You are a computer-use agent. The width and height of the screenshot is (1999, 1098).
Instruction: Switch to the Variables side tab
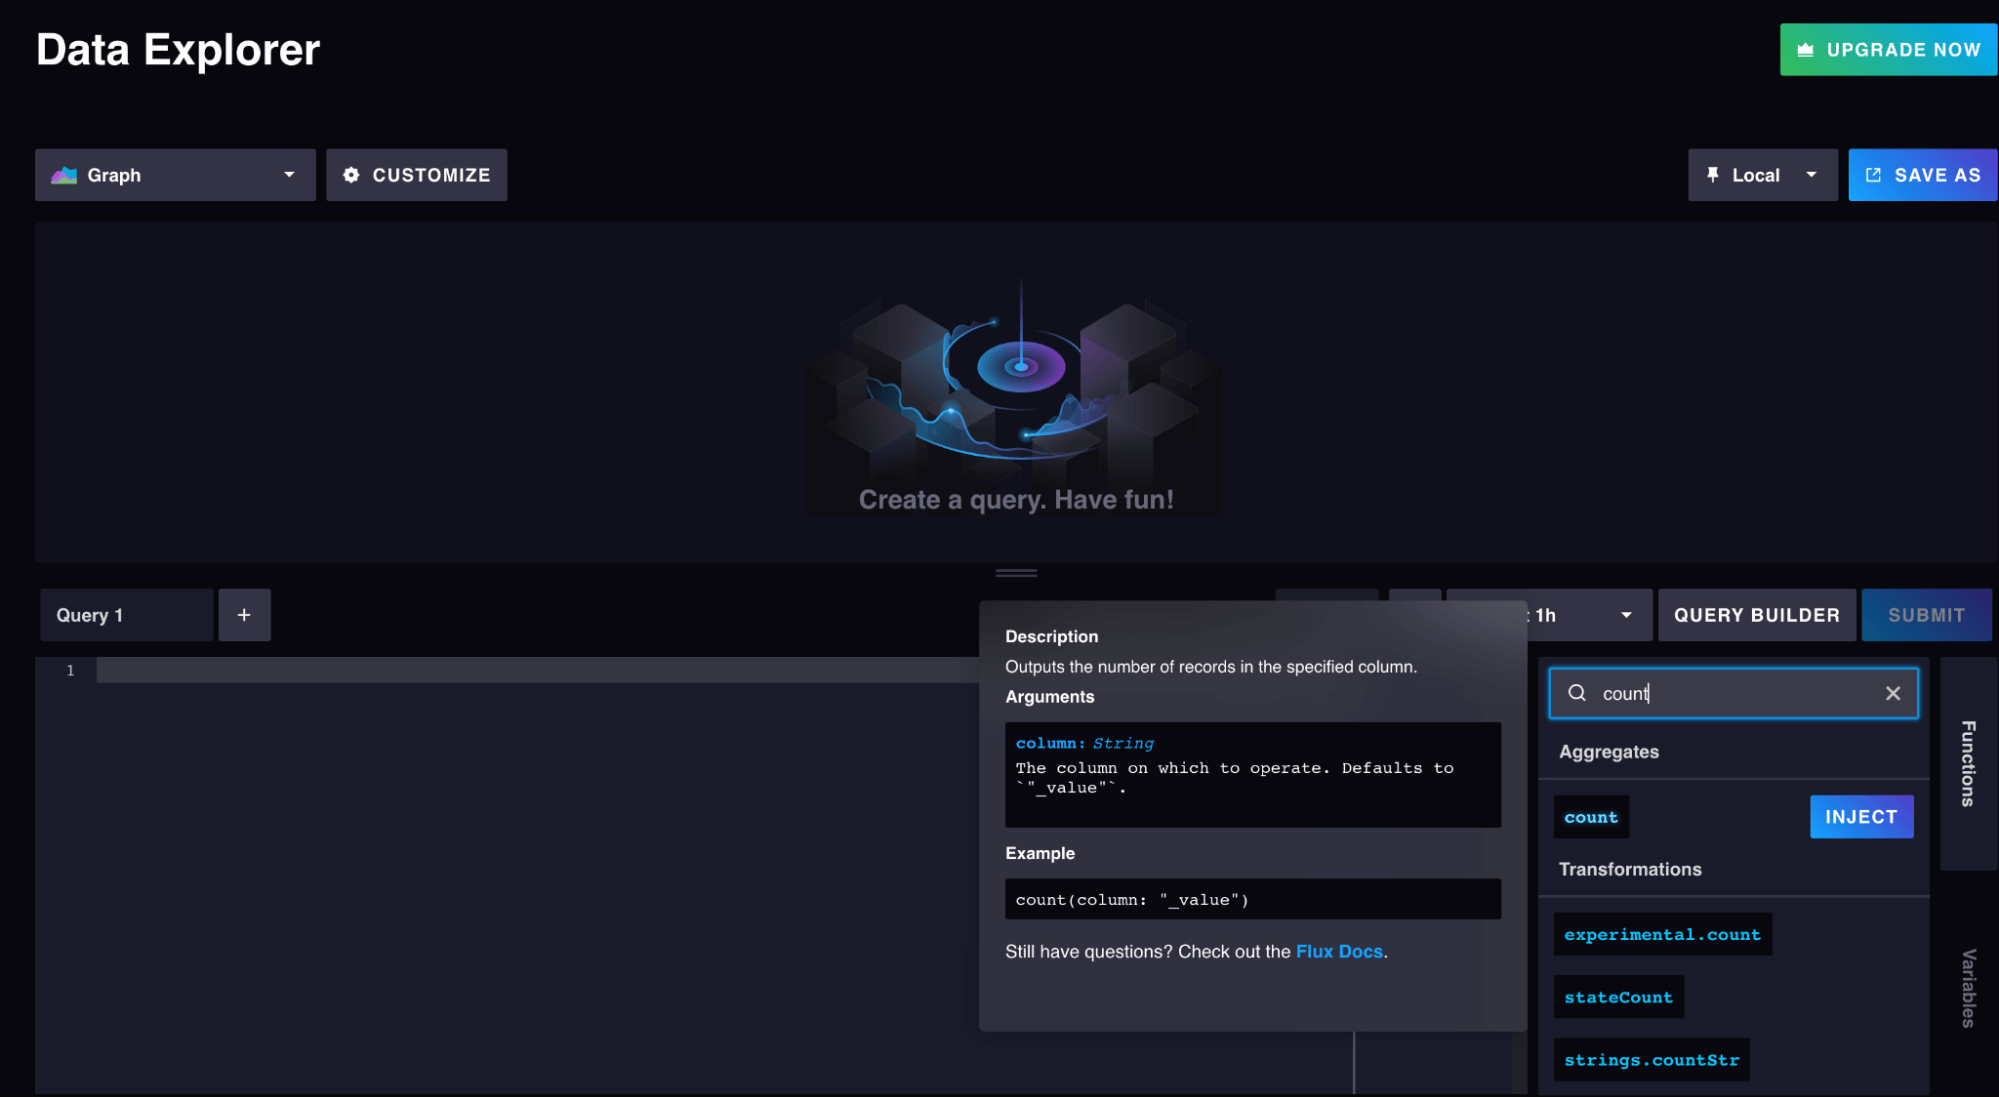click(x=1967, y=988)
